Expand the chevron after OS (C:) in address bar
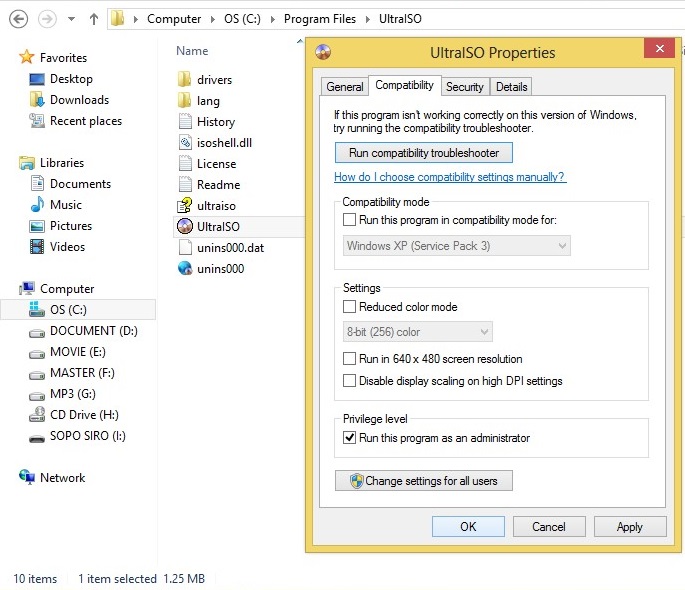The width and height of the screenshot is (685, 590). click(273, 19)
